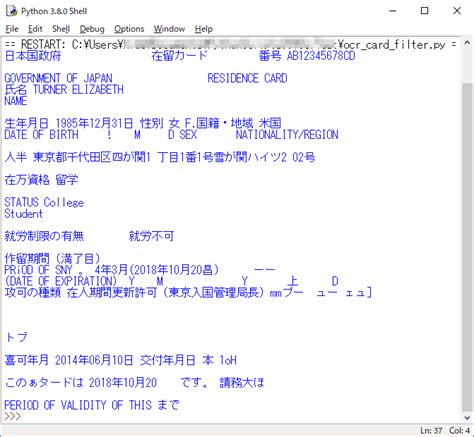Click the birth date 1985年12月31日
474x437 pixels.
tap(94, 123)
